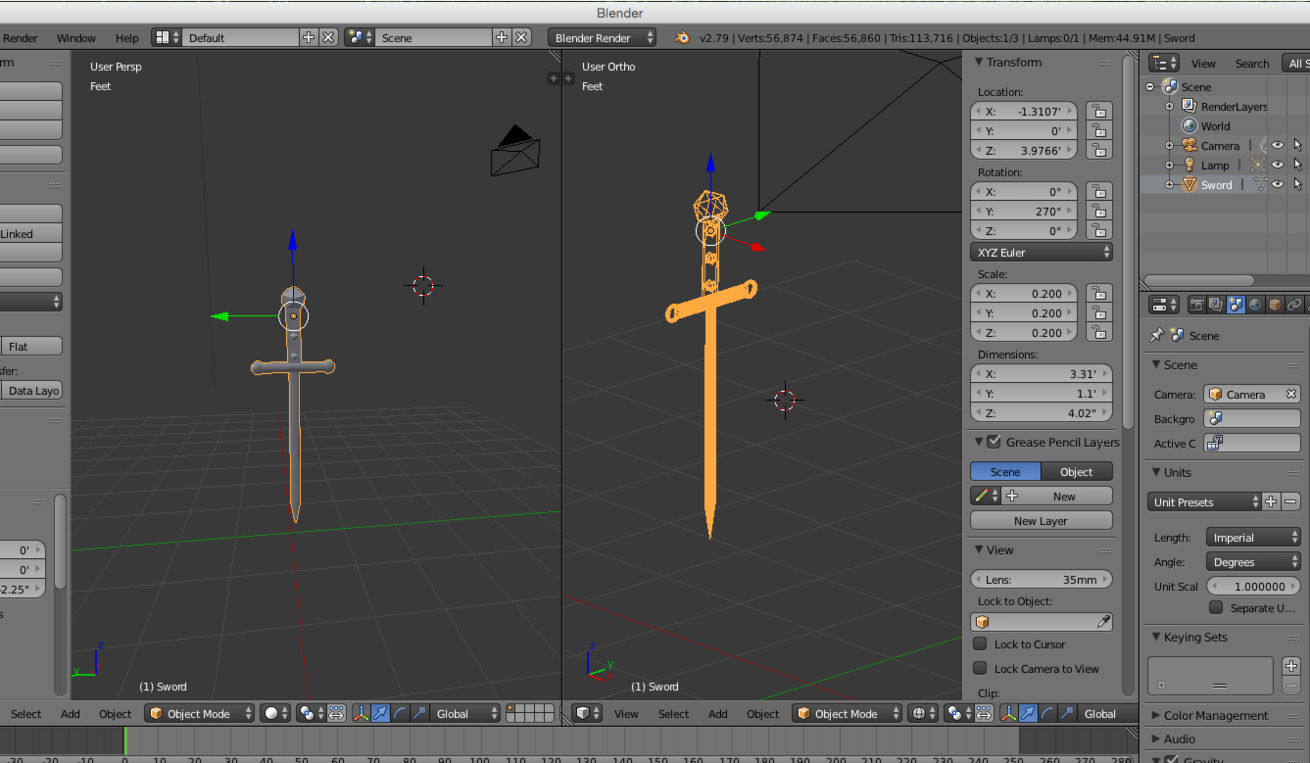1310x763 pixels.
Task: Click the viewport shading sphere icon
Action: tap(273, 713)
